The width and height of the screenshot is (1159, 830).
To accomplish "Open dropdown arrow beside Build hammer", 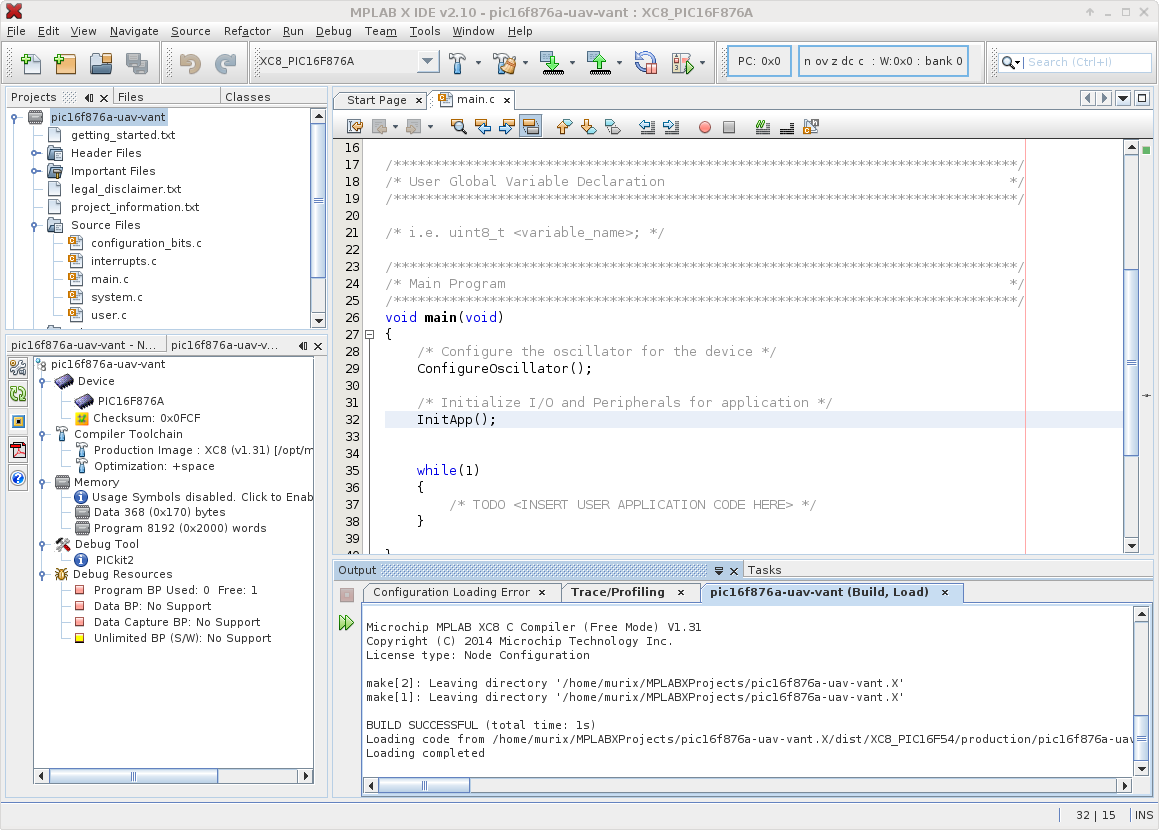I will pos(478,63).
